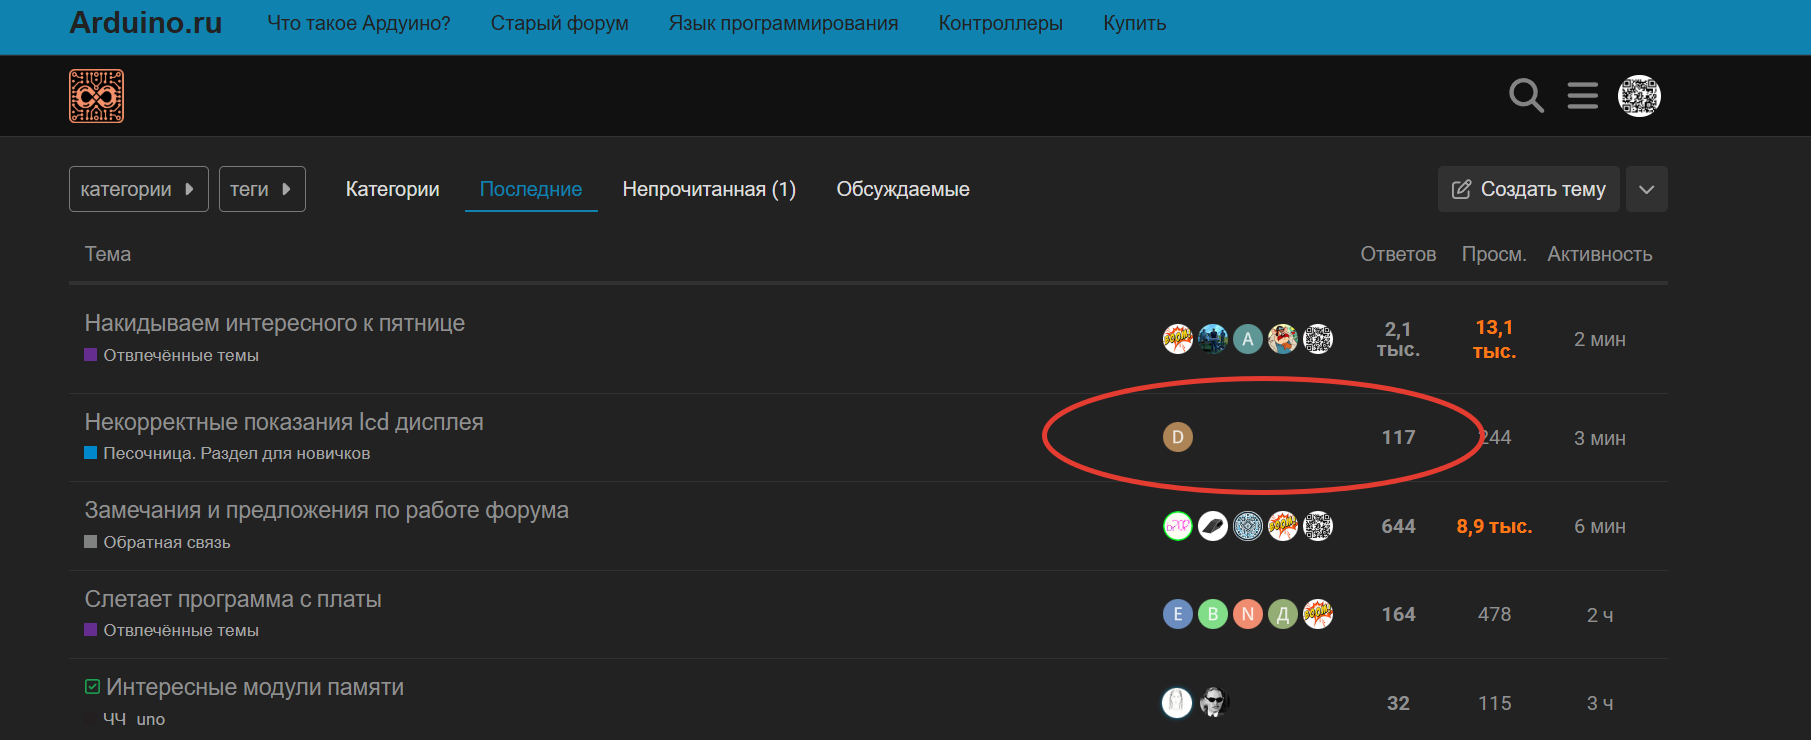The height and width of the screenshot is (740, 1811).
Task: Click the 'Создать тему' button
Action: pyautogui.click(x=1528, y=189)
